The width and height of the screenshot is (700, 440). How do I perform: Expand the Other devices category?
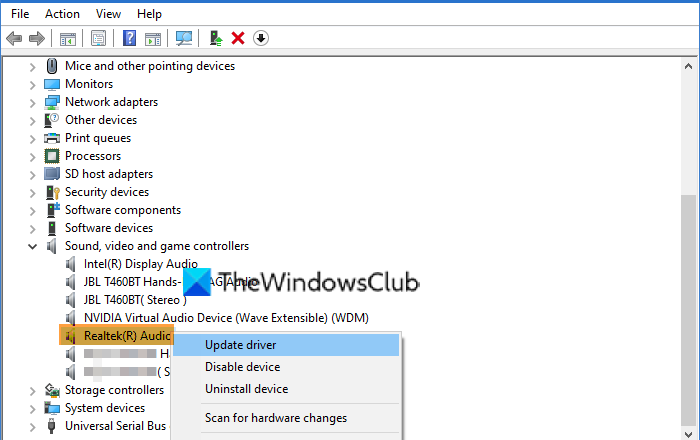[32, 121]
